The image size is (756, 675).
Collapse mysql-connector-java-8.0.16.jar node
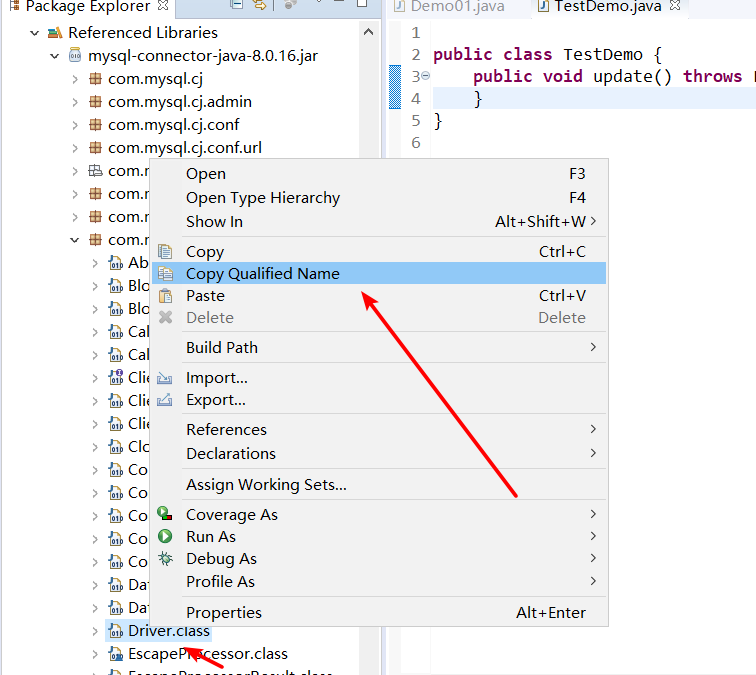[54, 56]
